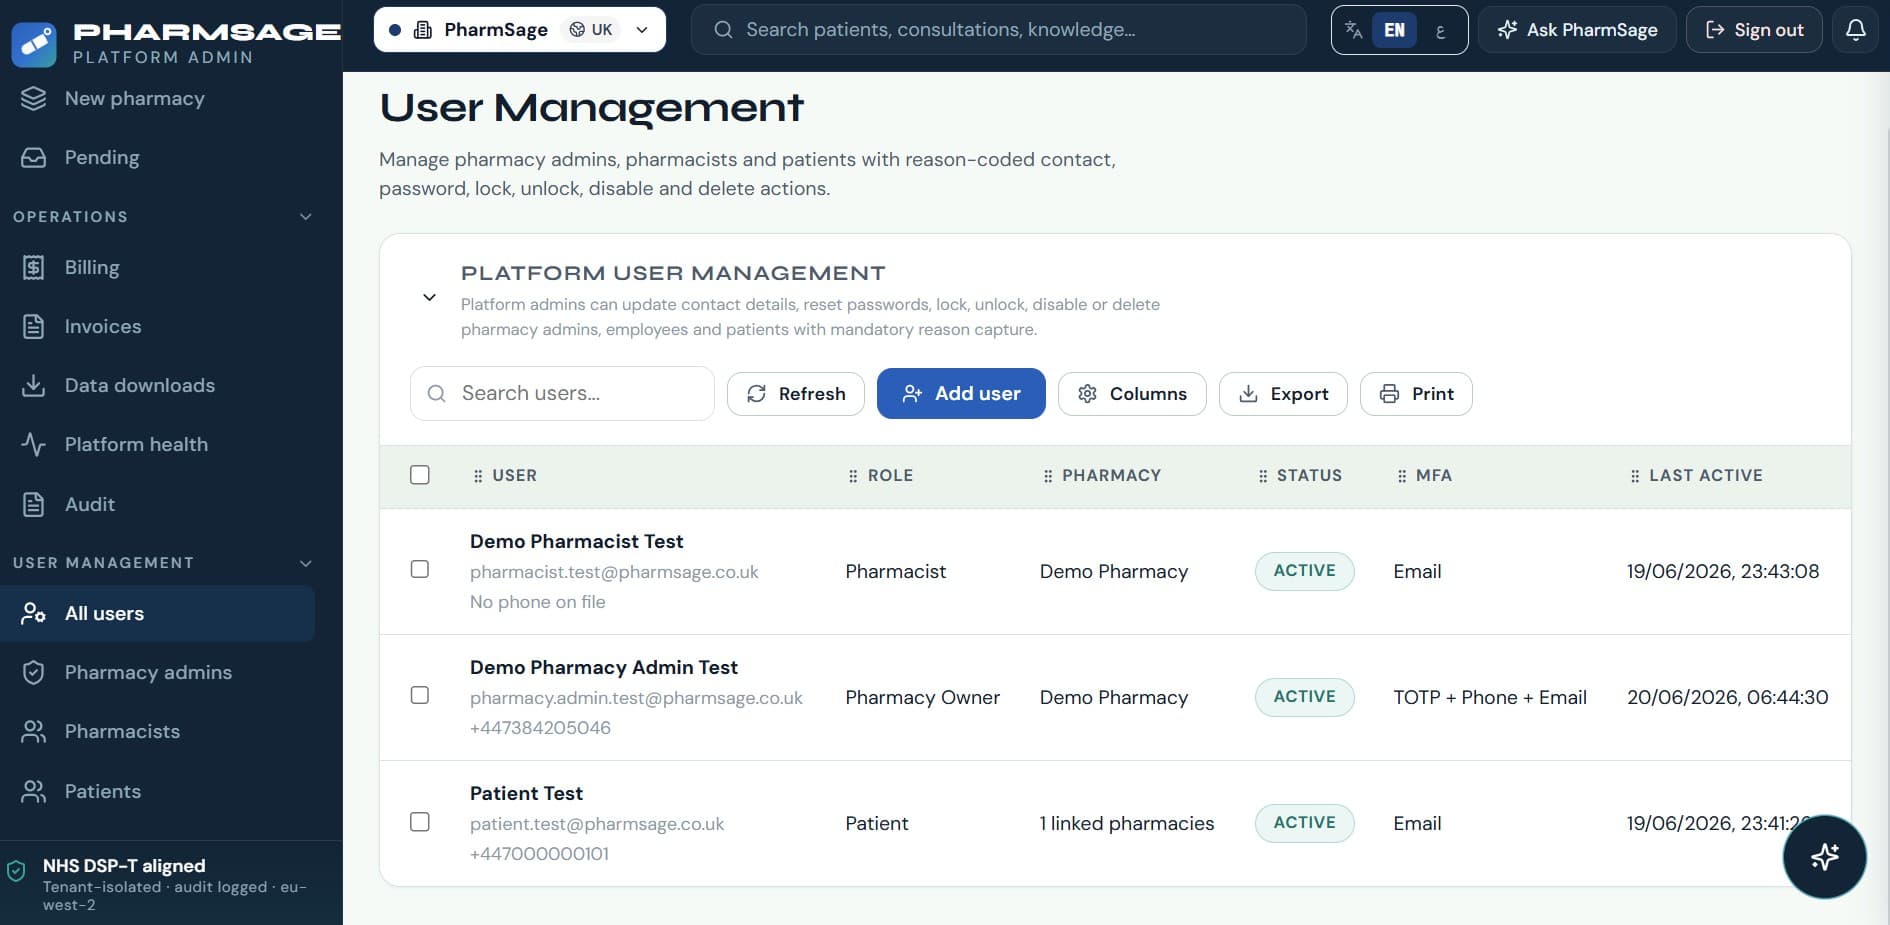Check the Demo Pharmacy Admin Test row checkbox

pos(420,695)
